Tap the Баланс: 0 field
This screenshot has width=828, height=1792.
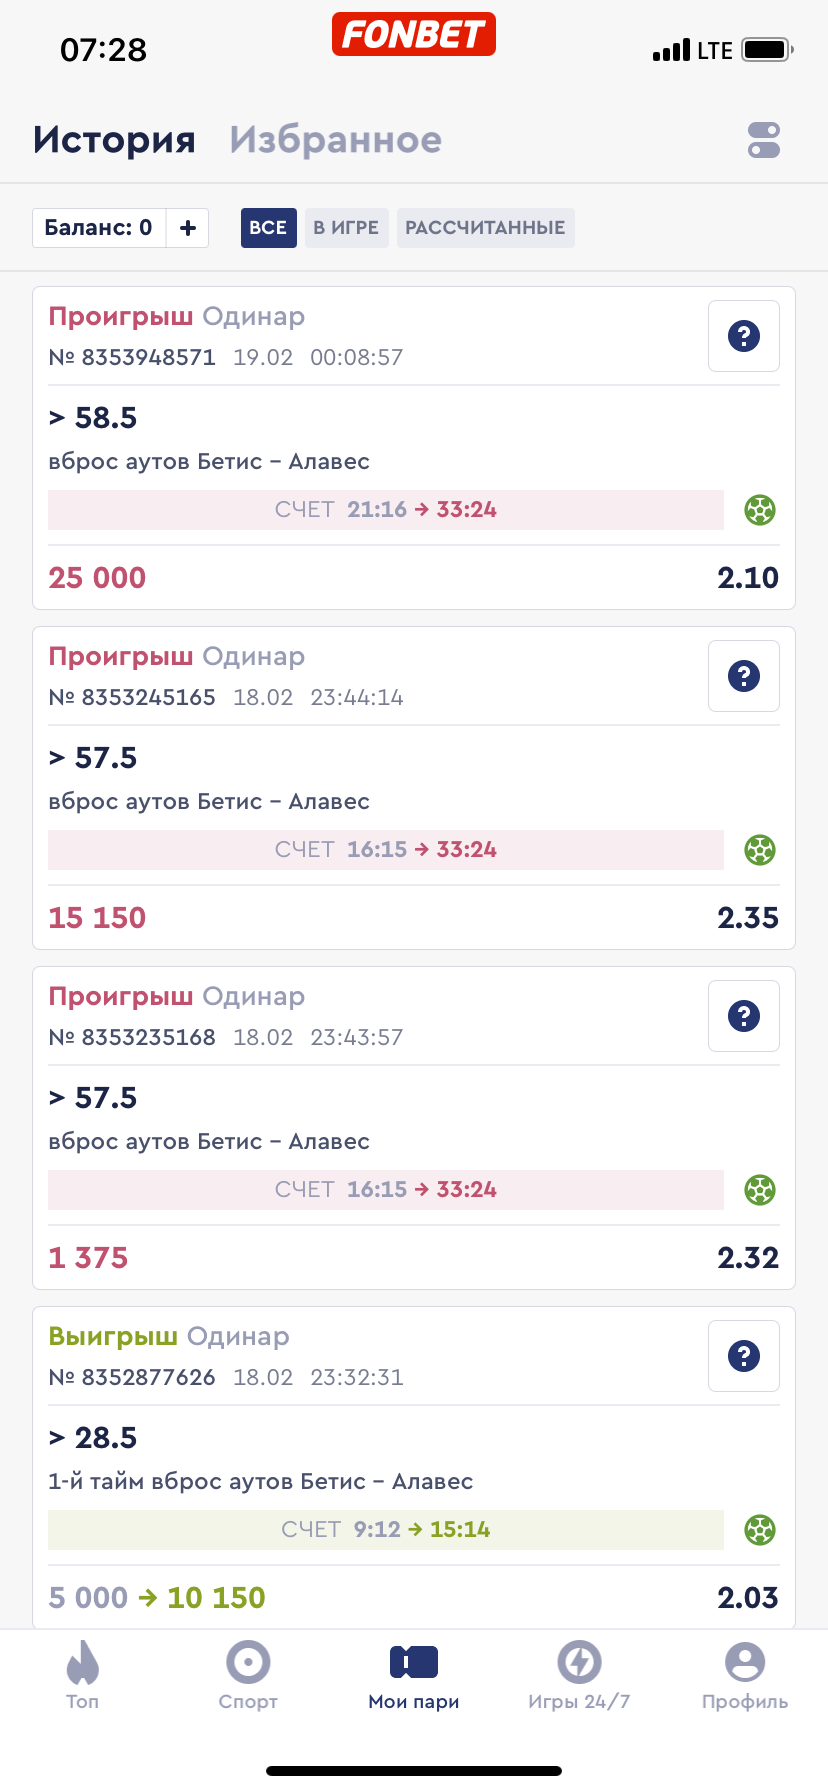click(x=99, y=228)
